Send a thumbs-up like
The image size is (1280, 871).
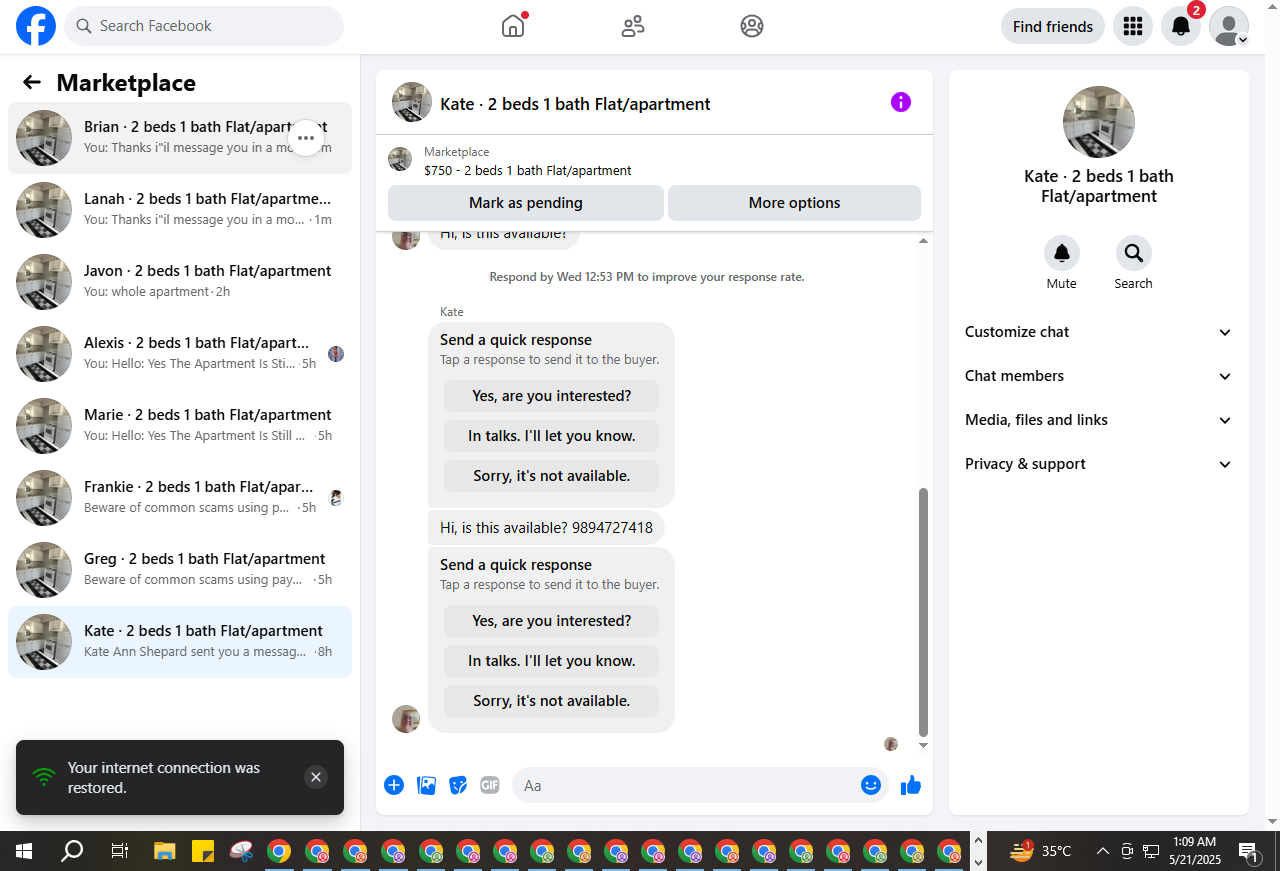tap(911, 785)
